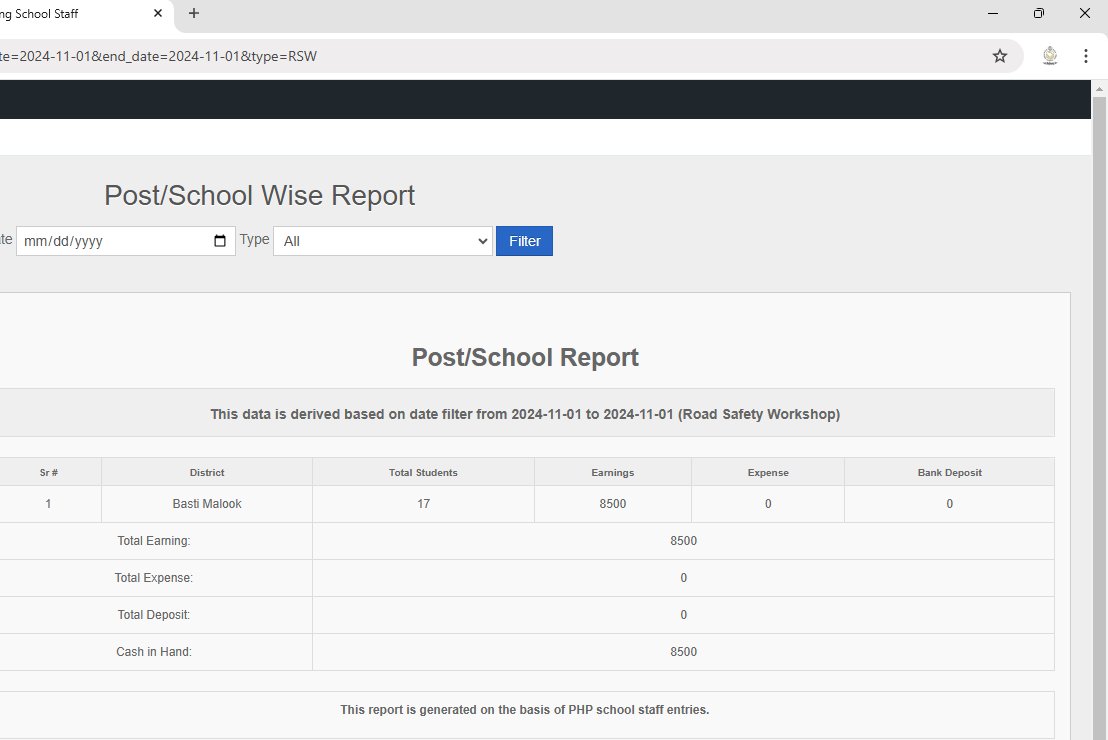1108x740 pixels.
Task: Expand the Type dropdown showing All
Action: (383, 241)
